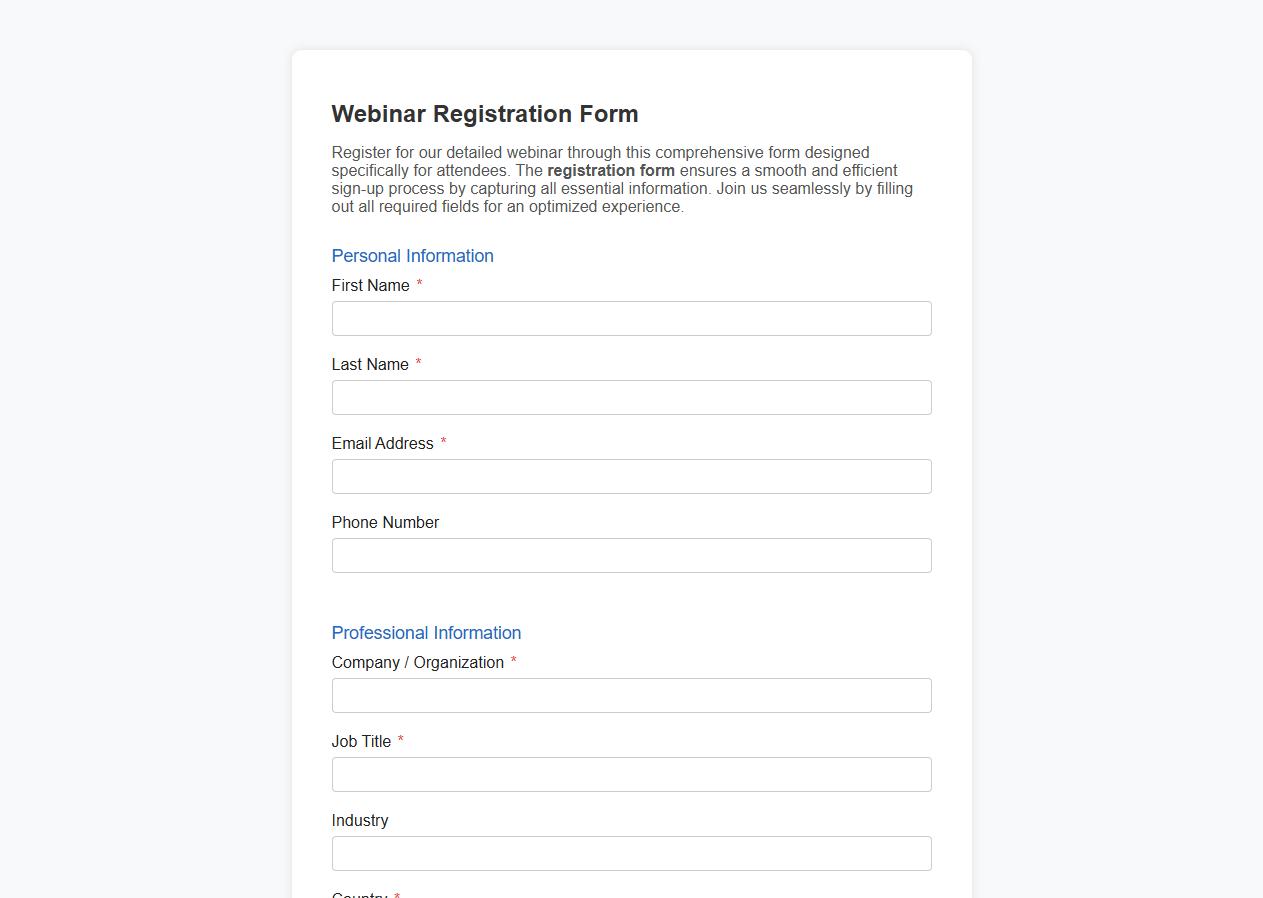Click the Email Address label
Image resolution: width=1263 pixels, height=898 pixels.
[383, 443]
